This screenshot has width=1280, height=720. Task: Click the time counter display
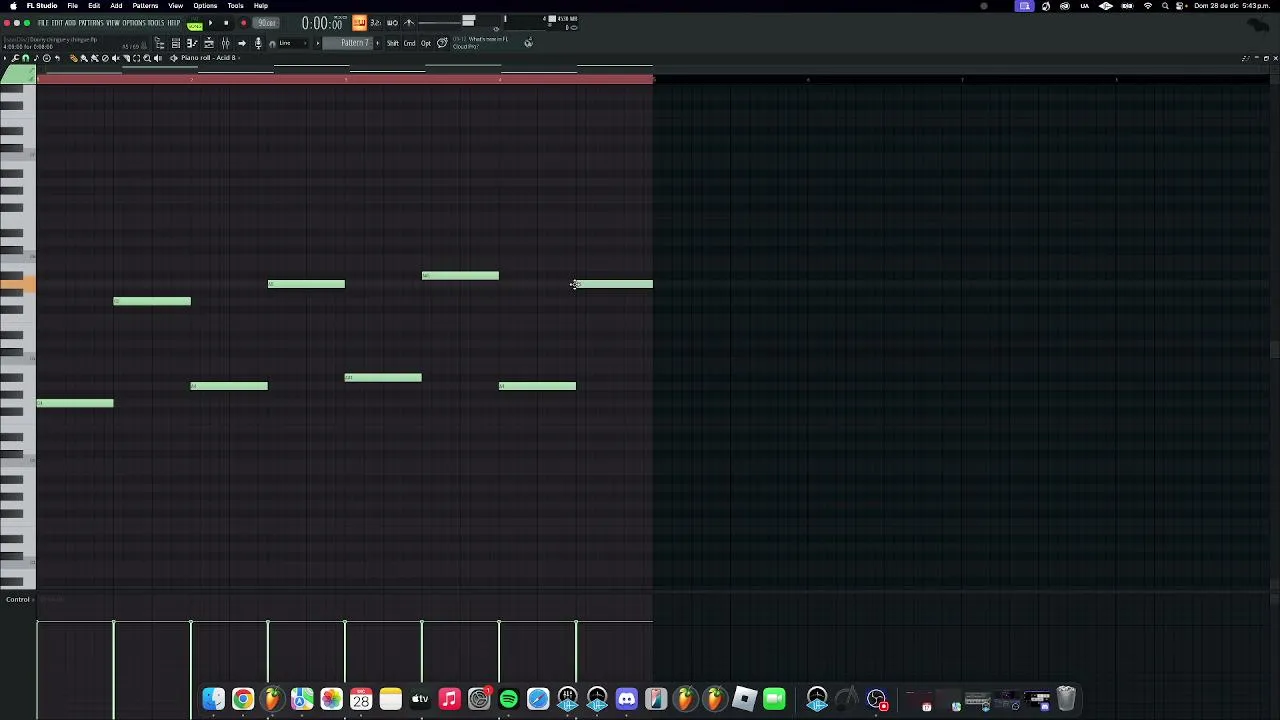323,23
